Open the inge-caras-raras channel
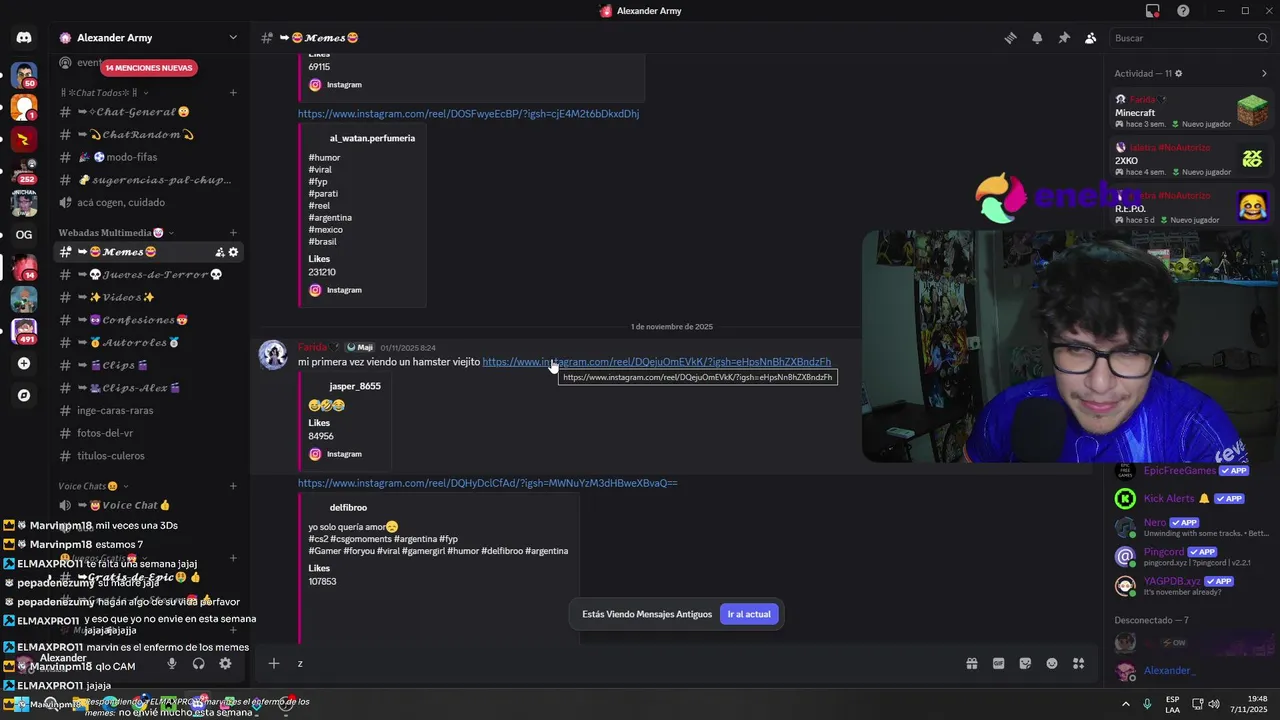Image resolution: width=1280 pixels, height=720 pixels. pyautogui.click(x=149, y=410)
